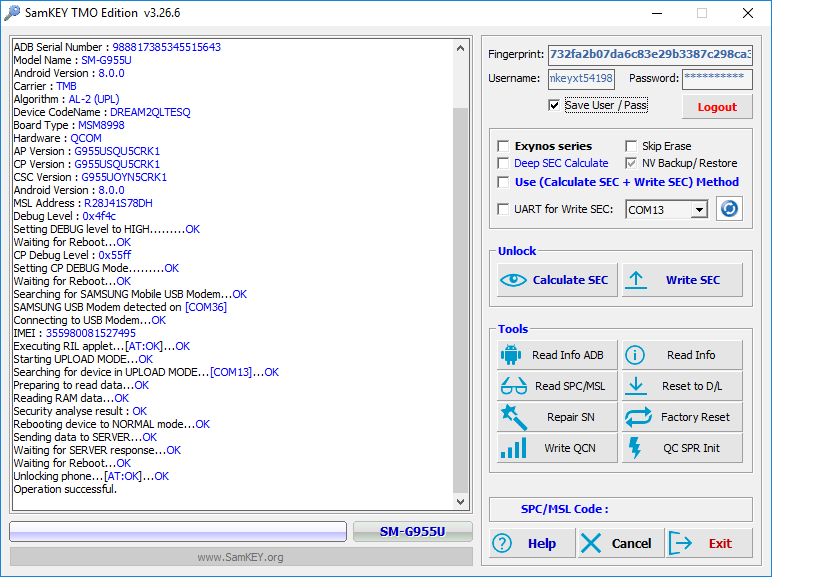Click the log scrollbar down arrow

pos(460,502)
